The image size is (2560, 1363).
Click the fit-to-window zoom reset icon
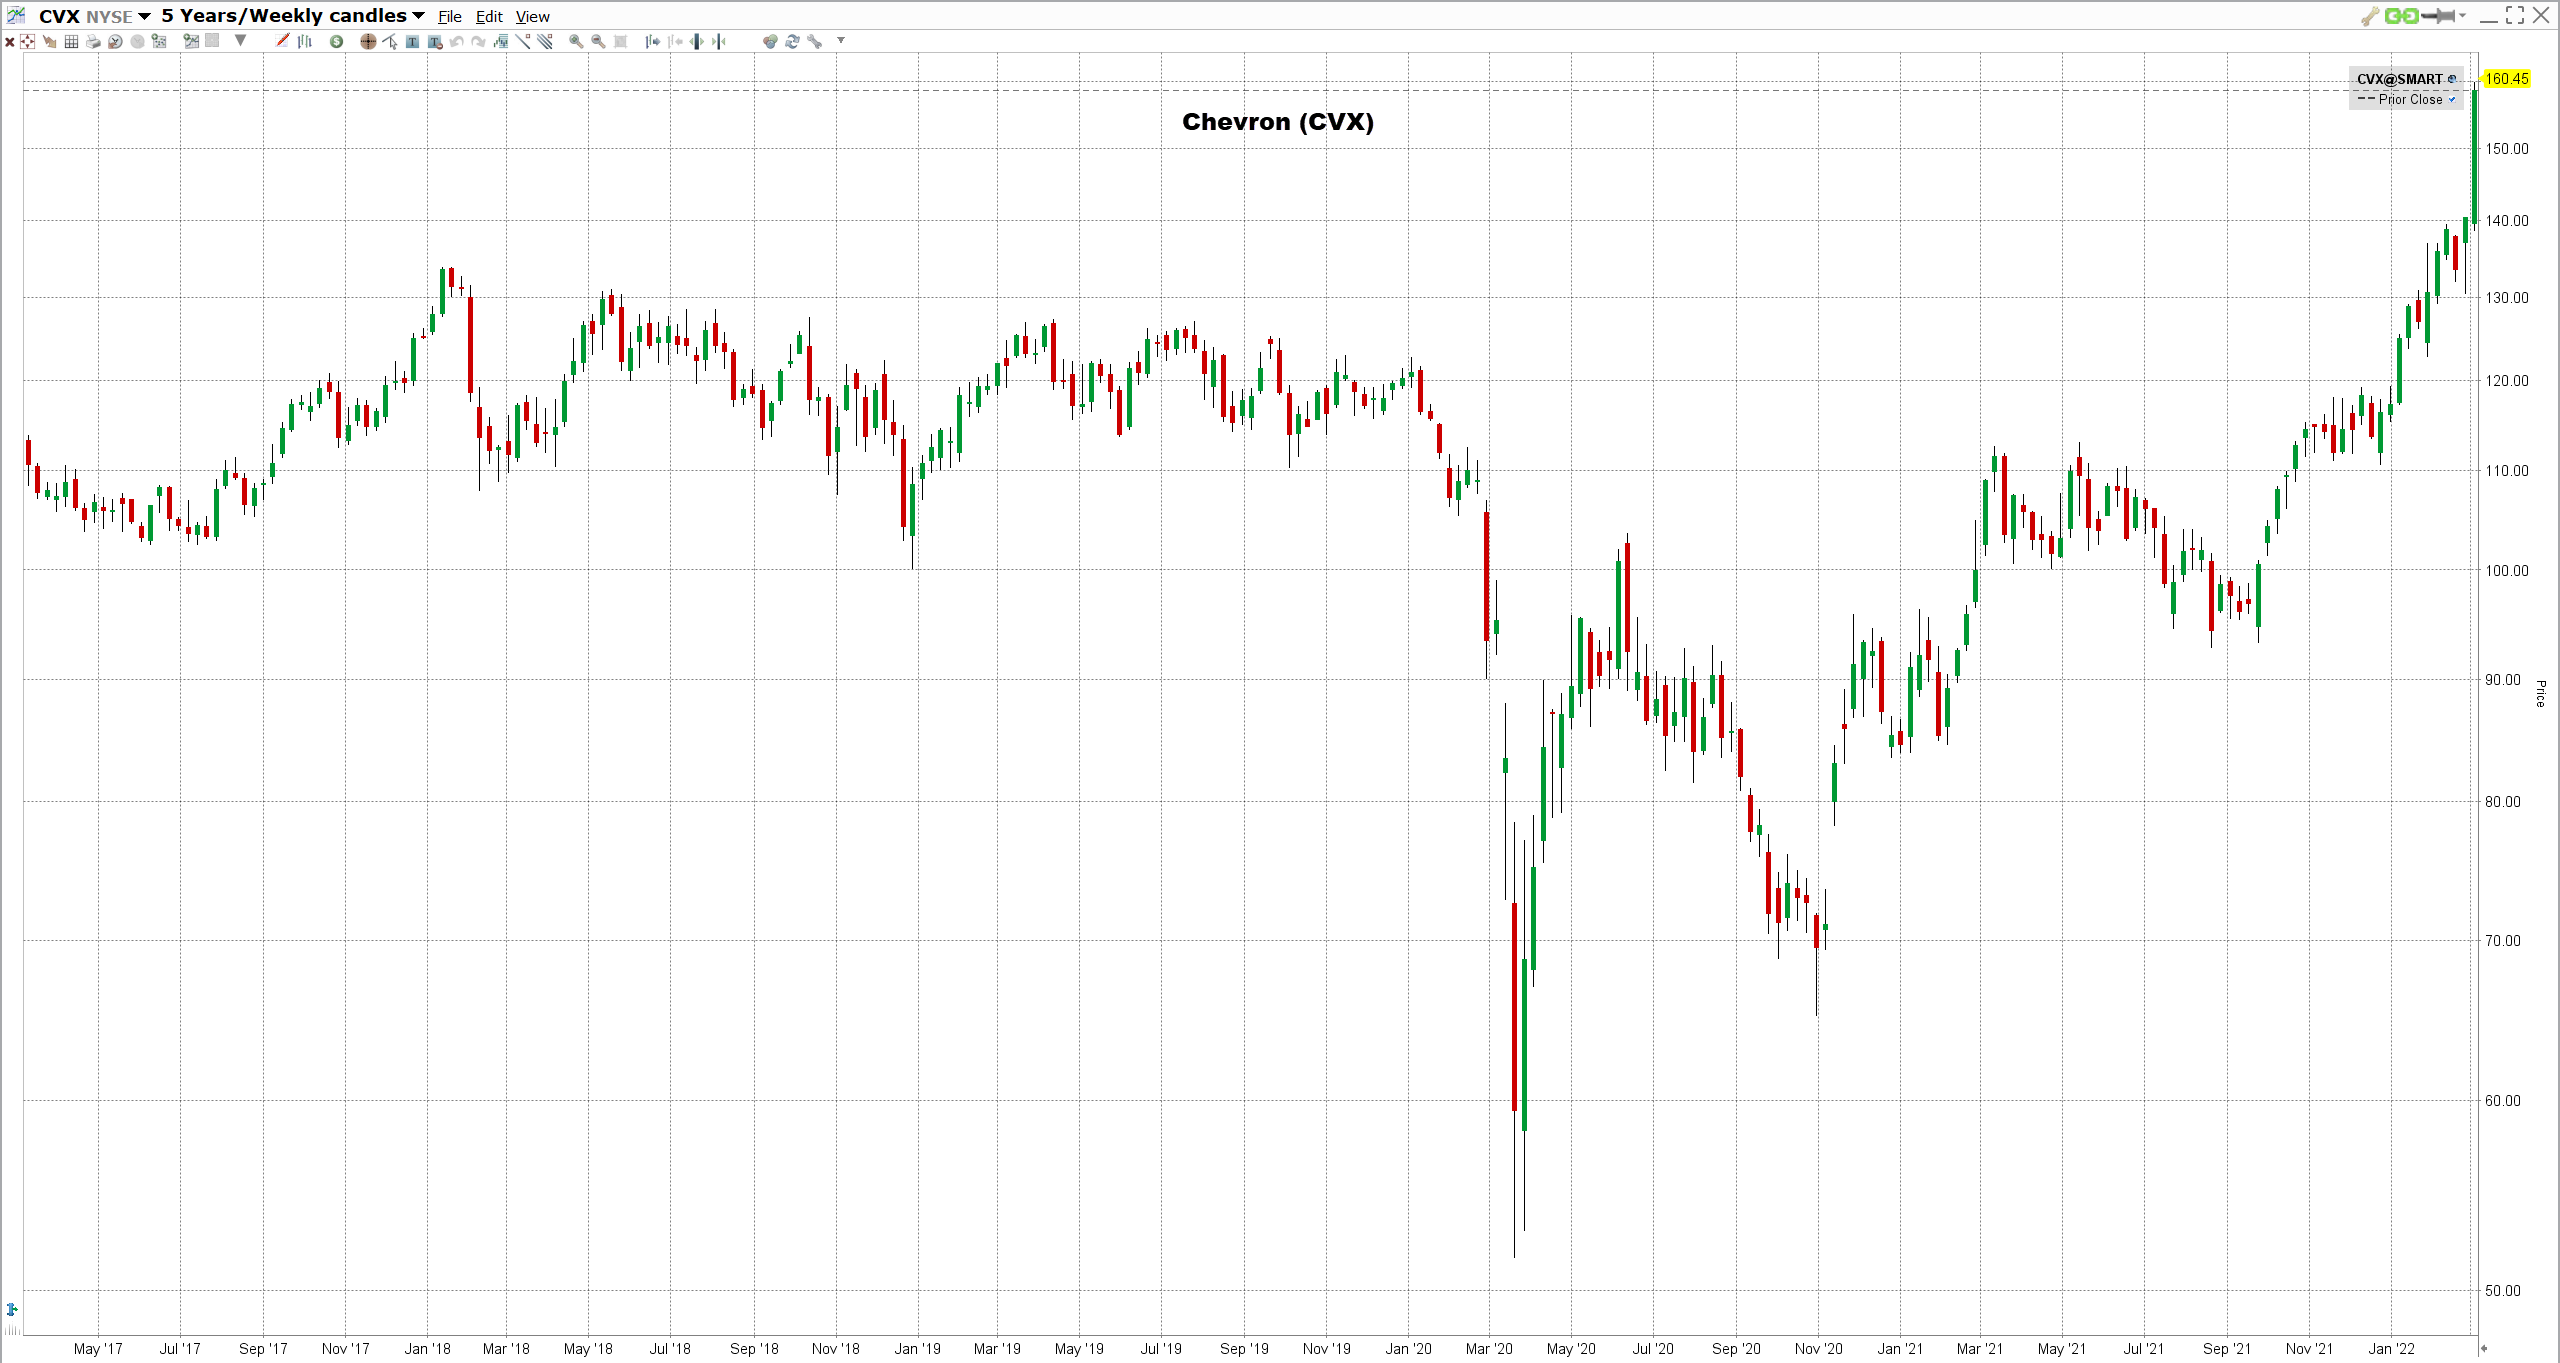pos(620,41)
